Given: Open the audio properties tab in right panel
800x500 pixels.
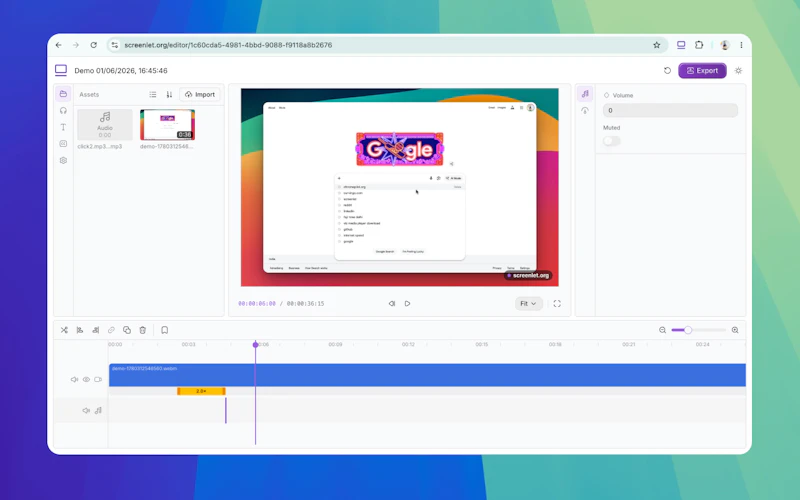Looking at the screenshot, I should point(585,94).
